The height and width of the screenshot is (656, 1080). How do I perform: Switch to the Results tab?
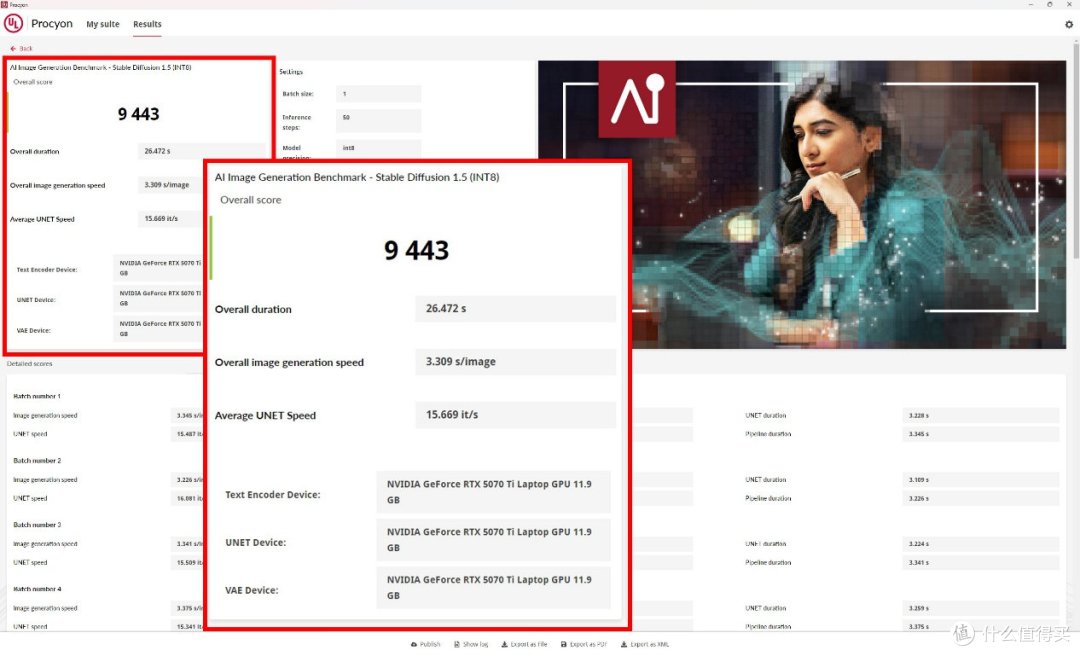pos(147,24)
